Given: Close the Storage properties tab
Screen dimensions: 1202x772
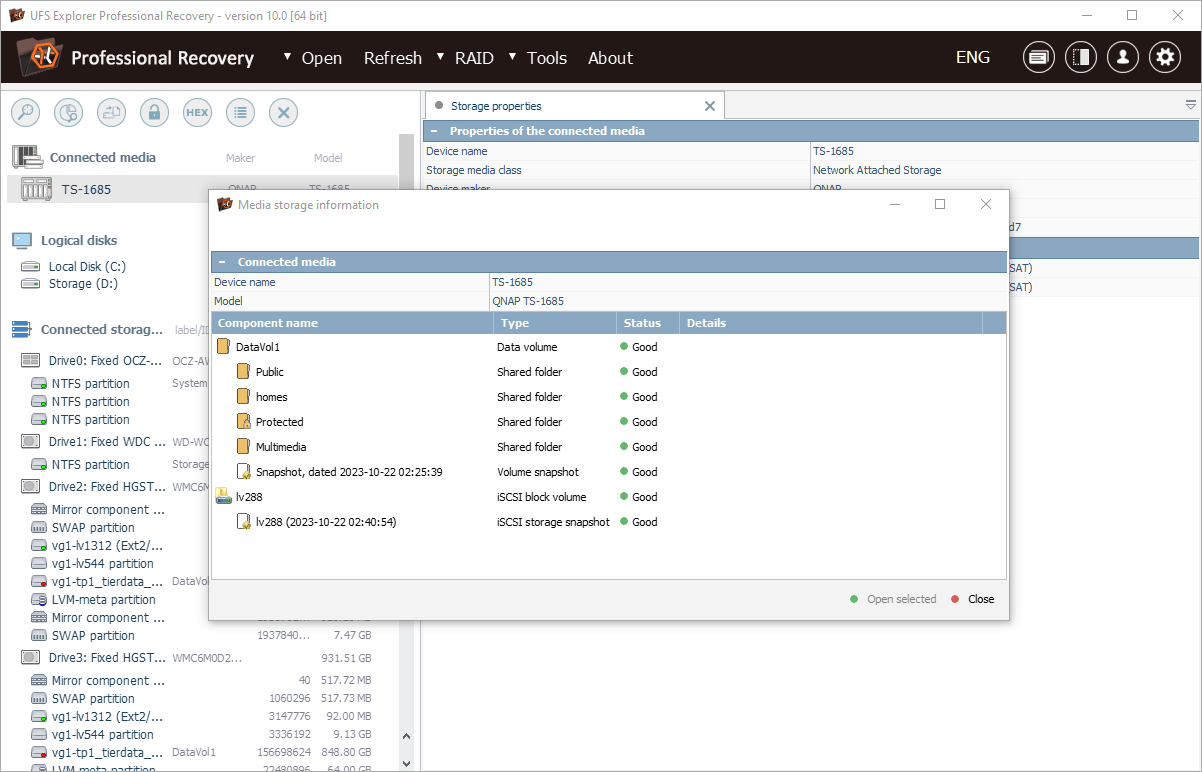Looking at the screenshot, I should pos(710,106).
